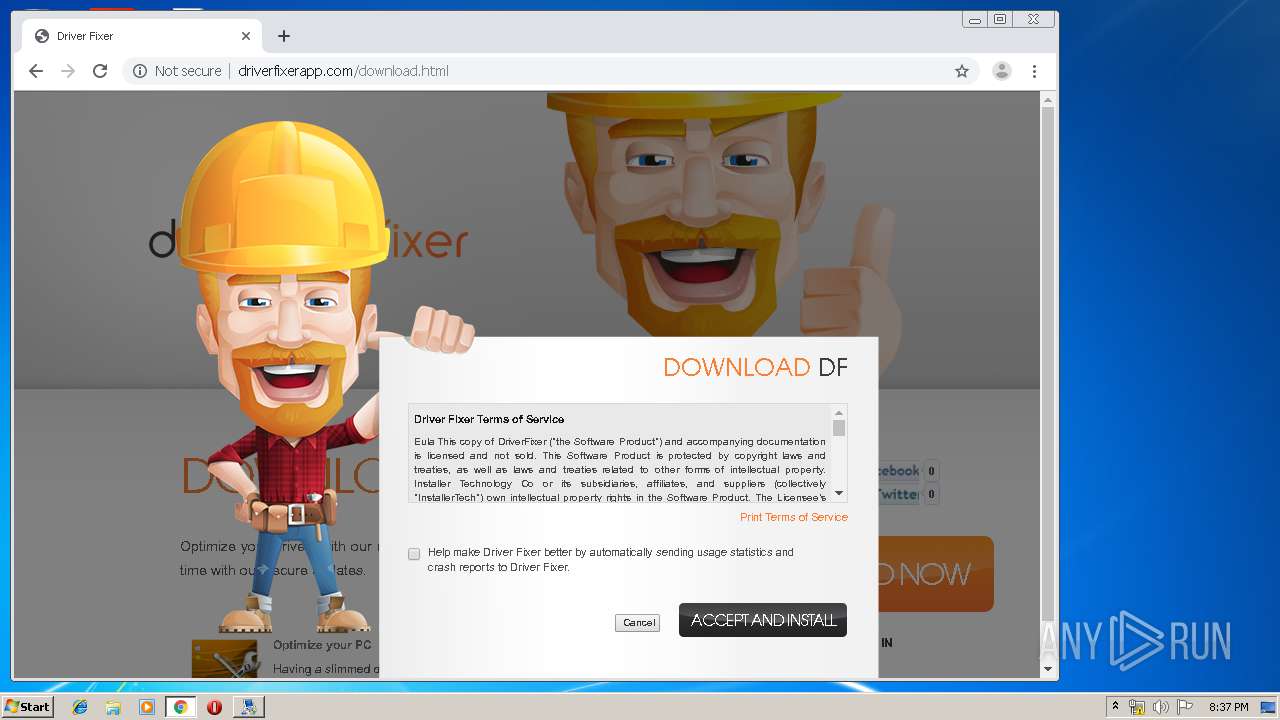The width and height of the screenshot is (1280, 720).
Task: Click the browser forward arrow
Action: click(x=68, y=71)
